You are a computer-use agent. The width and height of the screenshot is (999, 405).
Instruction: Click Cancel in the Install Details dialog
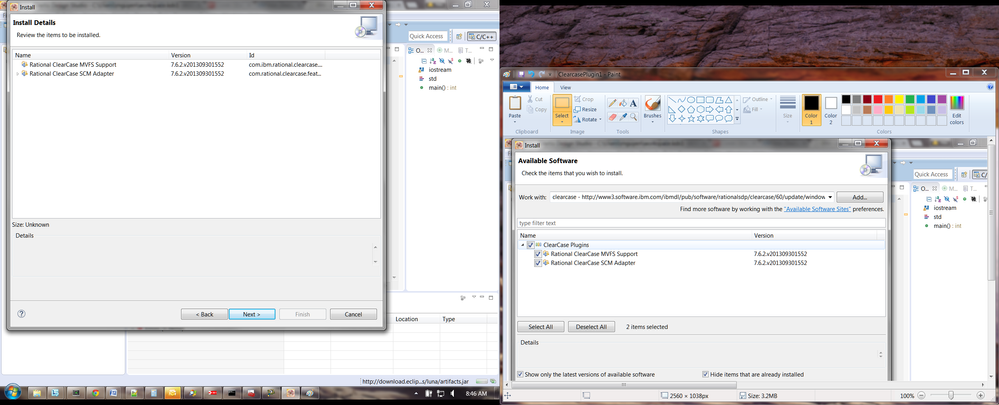coord(353,314)
